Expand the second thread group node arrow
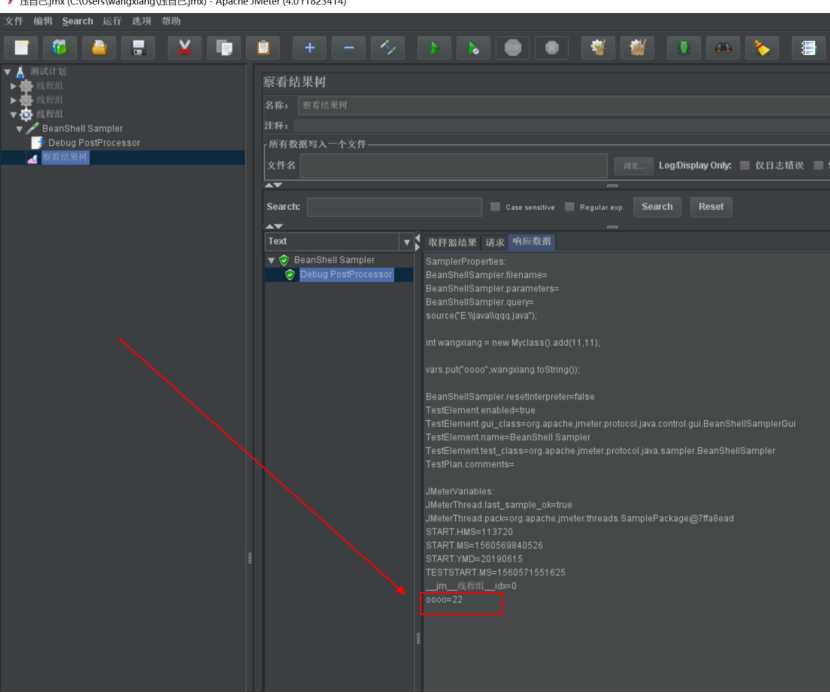The image size is (830, 693). 13,100
